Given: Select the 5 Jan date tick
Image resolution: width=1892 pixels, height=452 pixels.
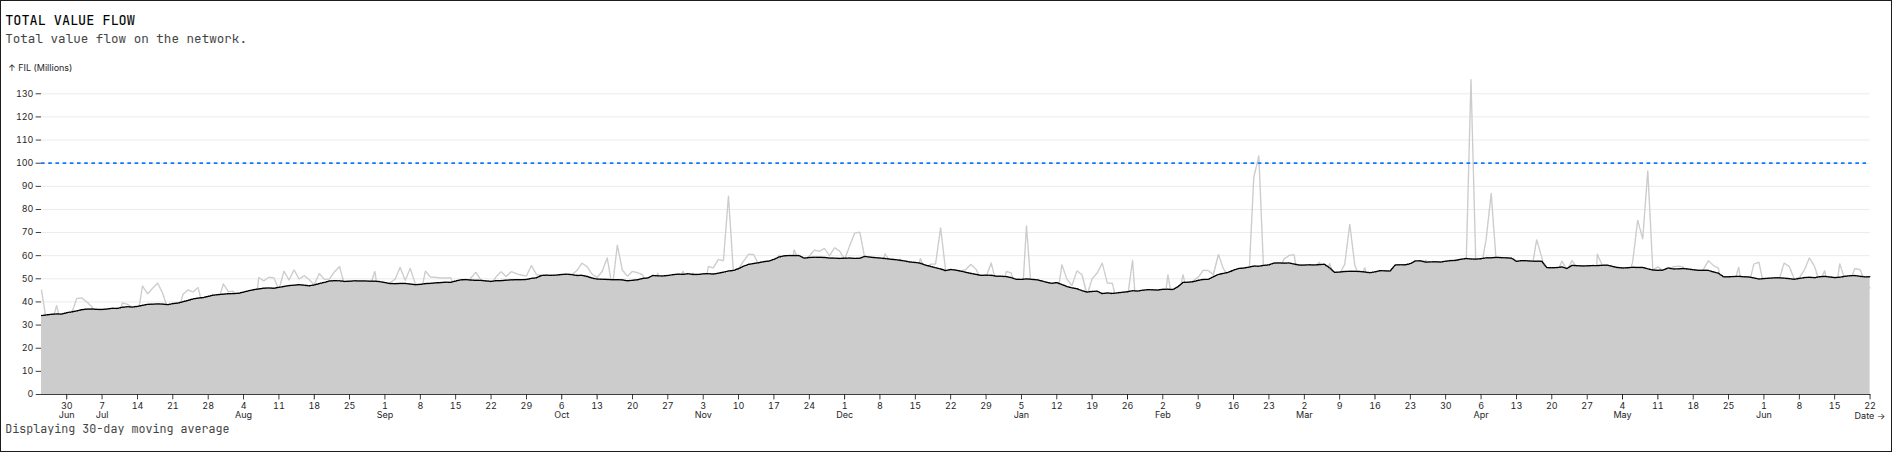Looking at the screenshot, I should [1021, 410].
